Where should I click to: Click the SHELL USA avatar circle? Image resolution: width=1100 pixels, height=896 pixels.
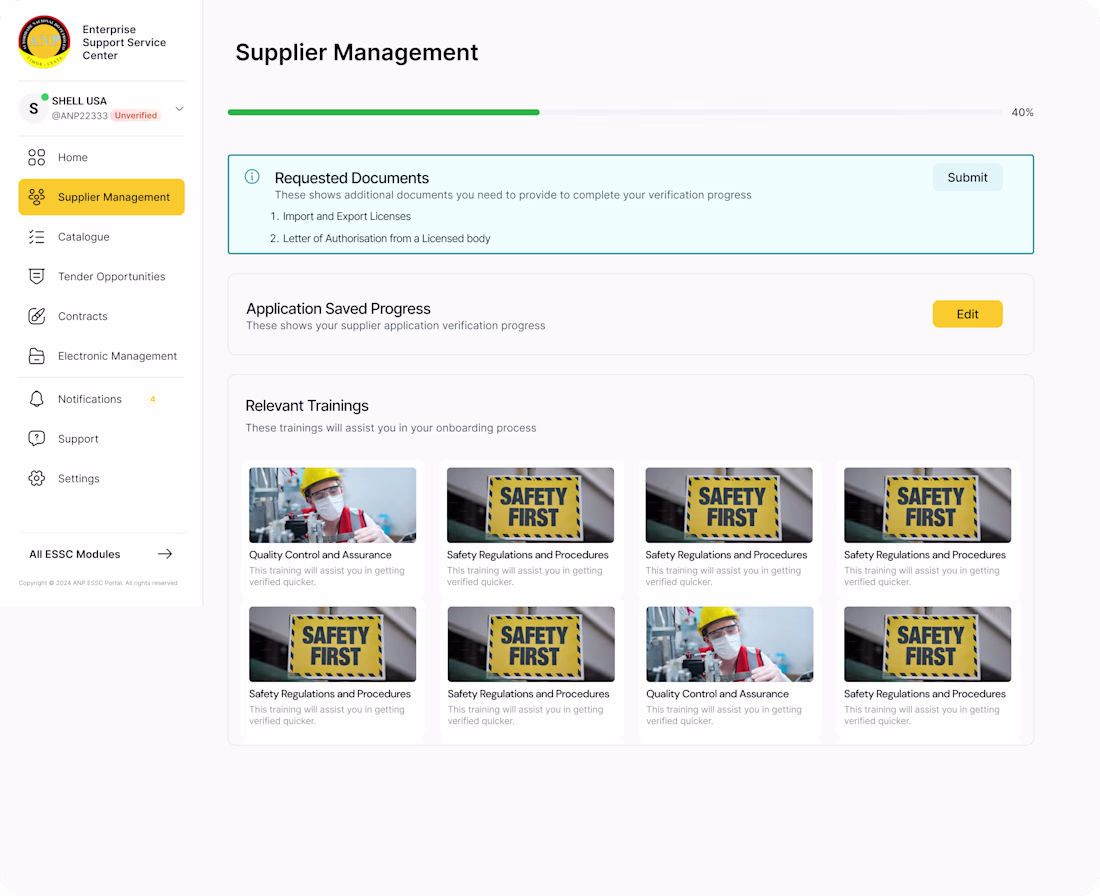click(33, 108)
